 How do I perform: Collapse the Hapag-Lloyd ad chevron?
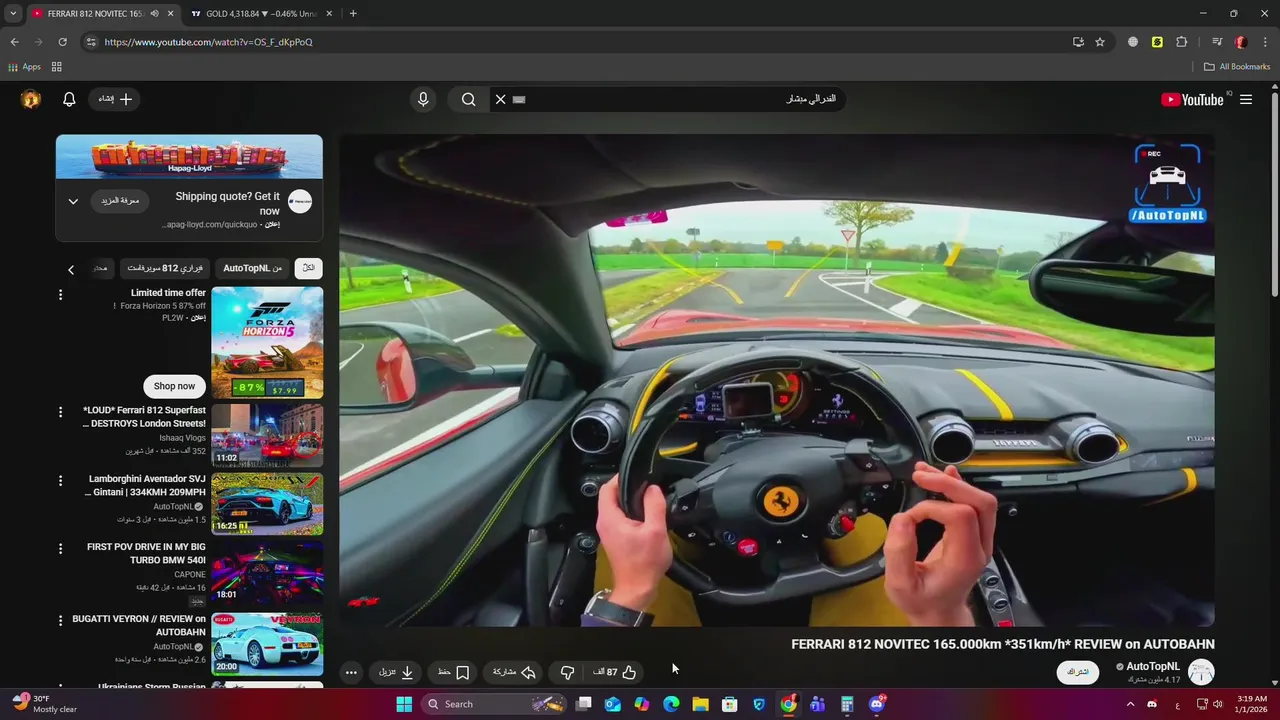[x=73, y=201]
